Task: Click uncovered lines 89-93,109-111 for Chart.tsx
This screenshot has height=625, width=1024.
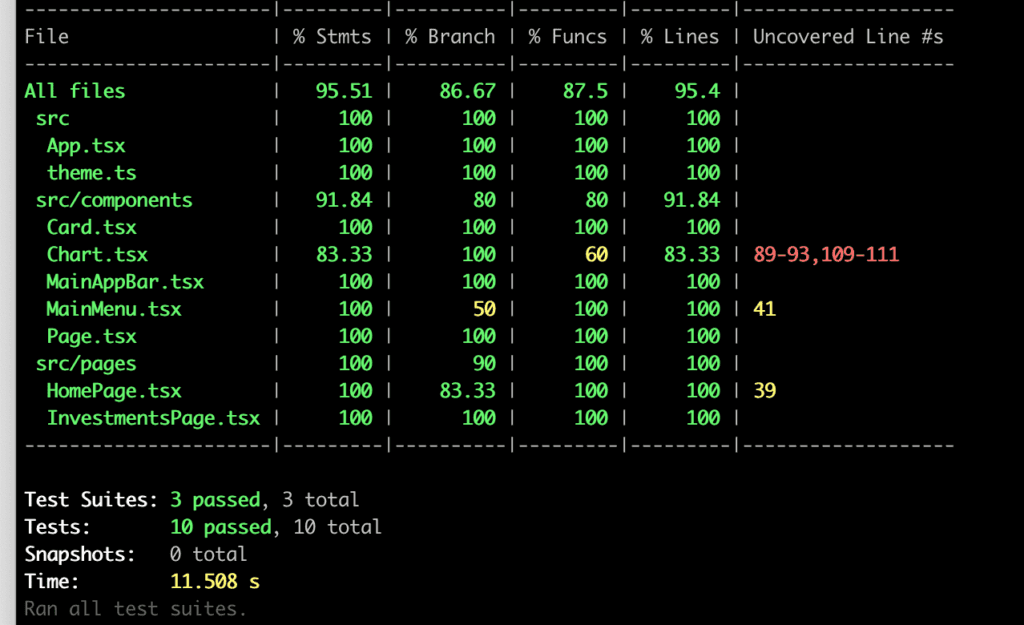Action: pos(826,255)
